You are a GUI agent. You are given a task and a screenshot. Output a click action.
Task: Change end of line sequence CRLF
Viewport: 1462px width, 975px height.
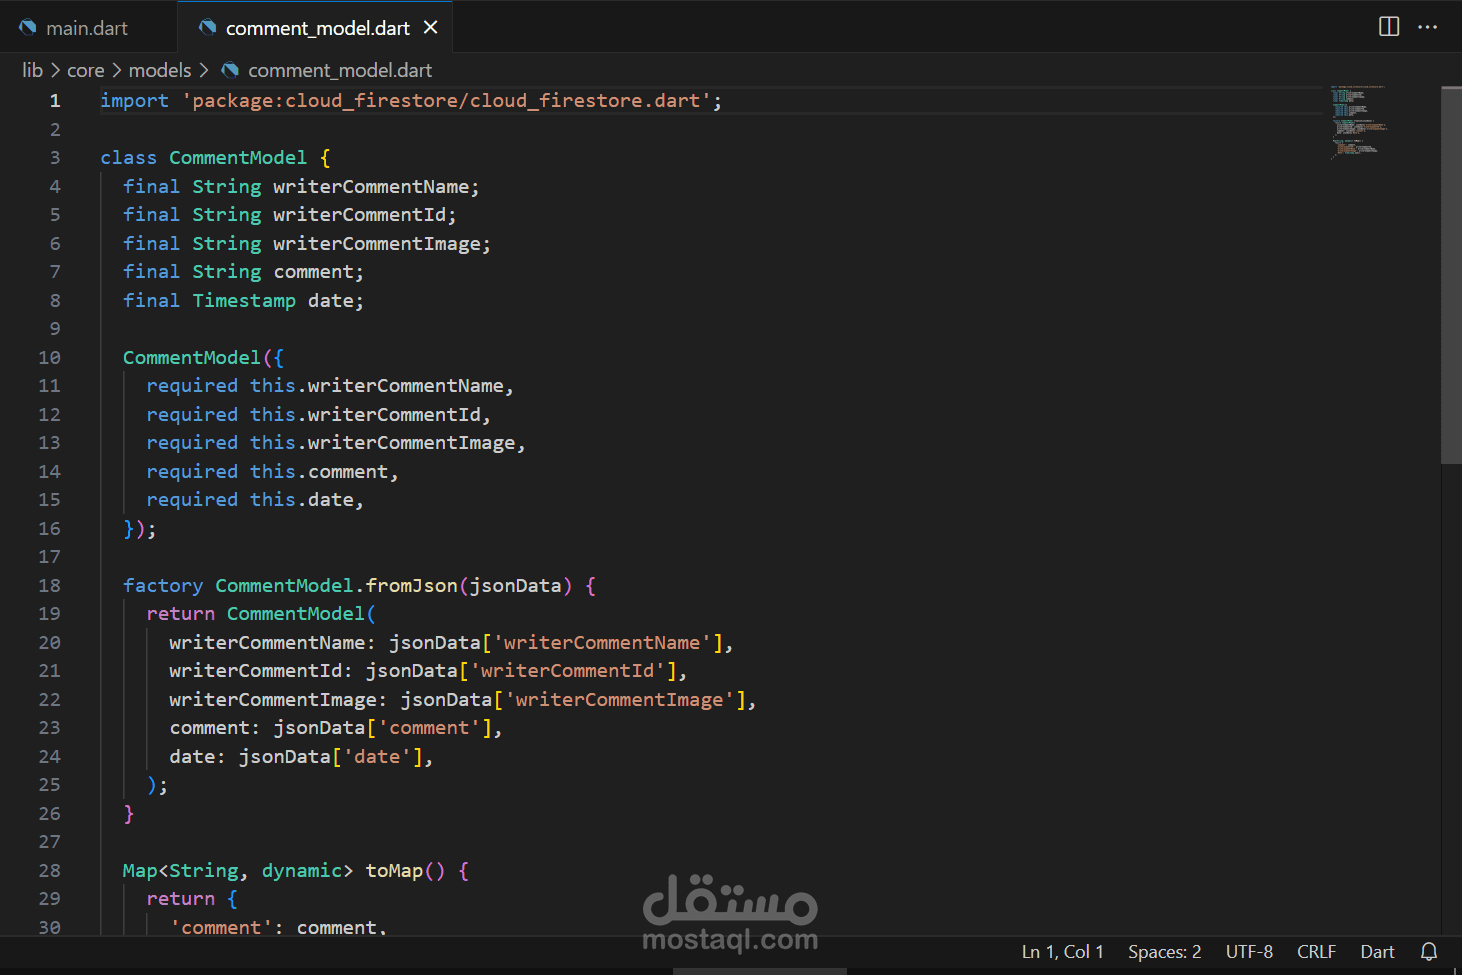click(x=1317, y=952)
